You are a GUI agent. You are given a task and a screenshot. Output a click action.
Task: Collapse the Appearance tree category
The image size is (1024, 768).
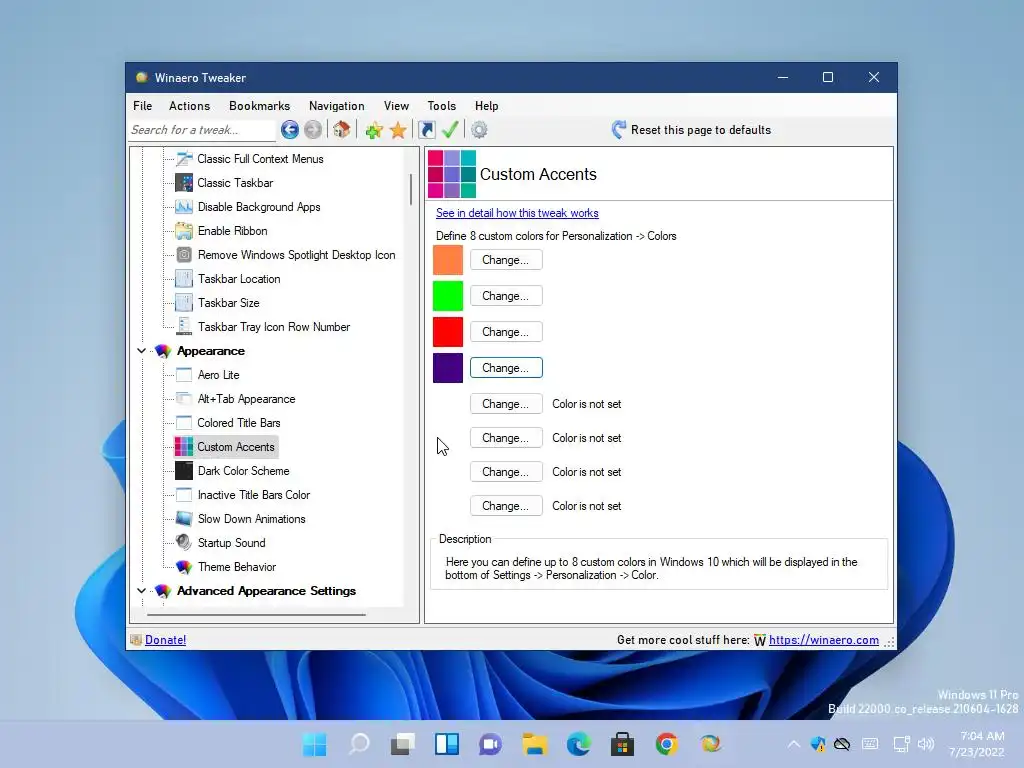(x=141, y=351)
